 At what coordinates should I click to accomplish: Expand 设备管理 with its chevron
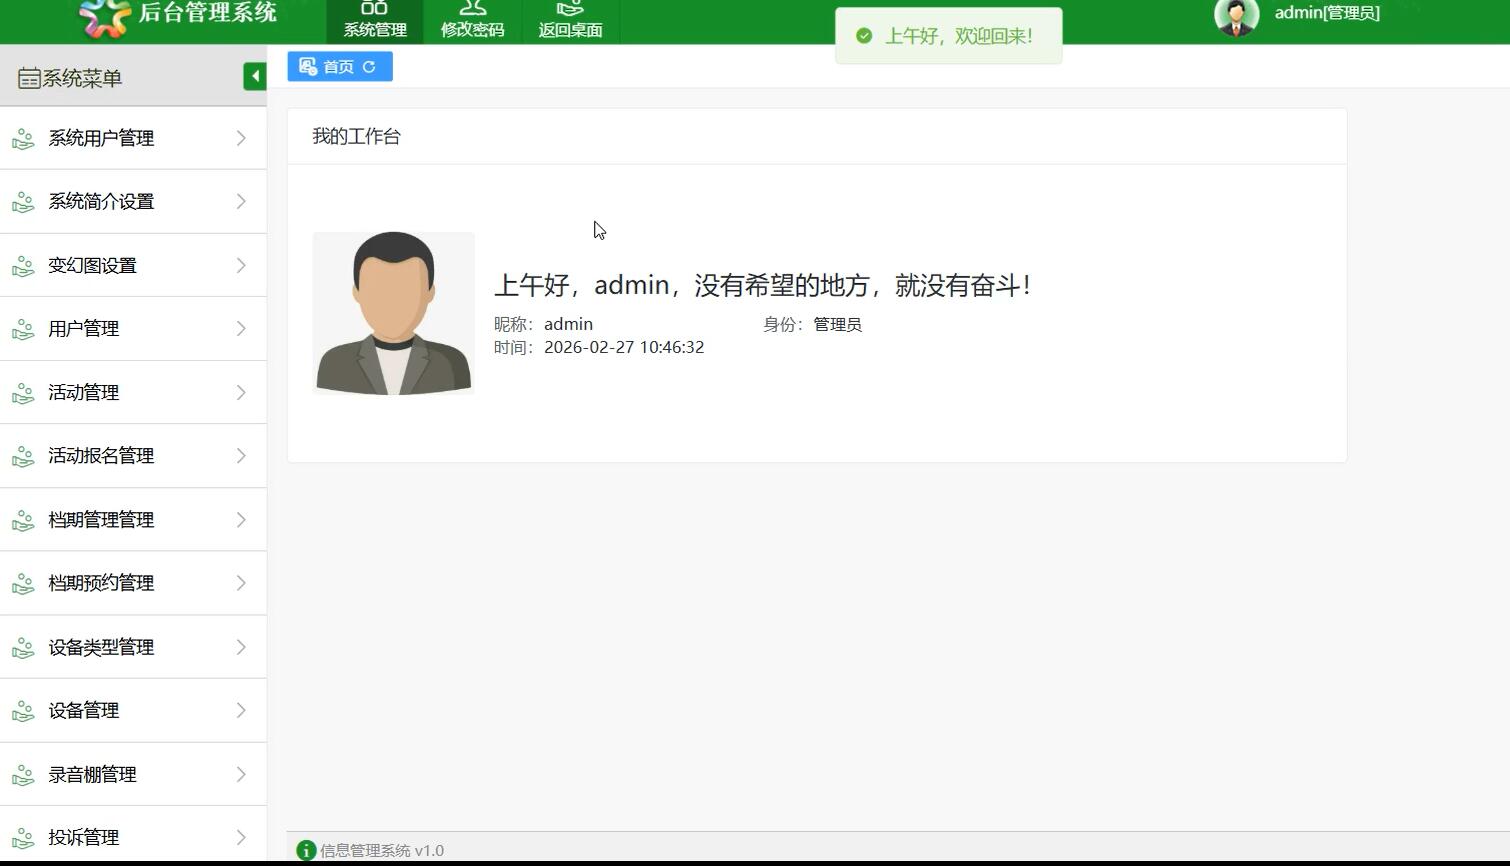(x=241, y=710)
